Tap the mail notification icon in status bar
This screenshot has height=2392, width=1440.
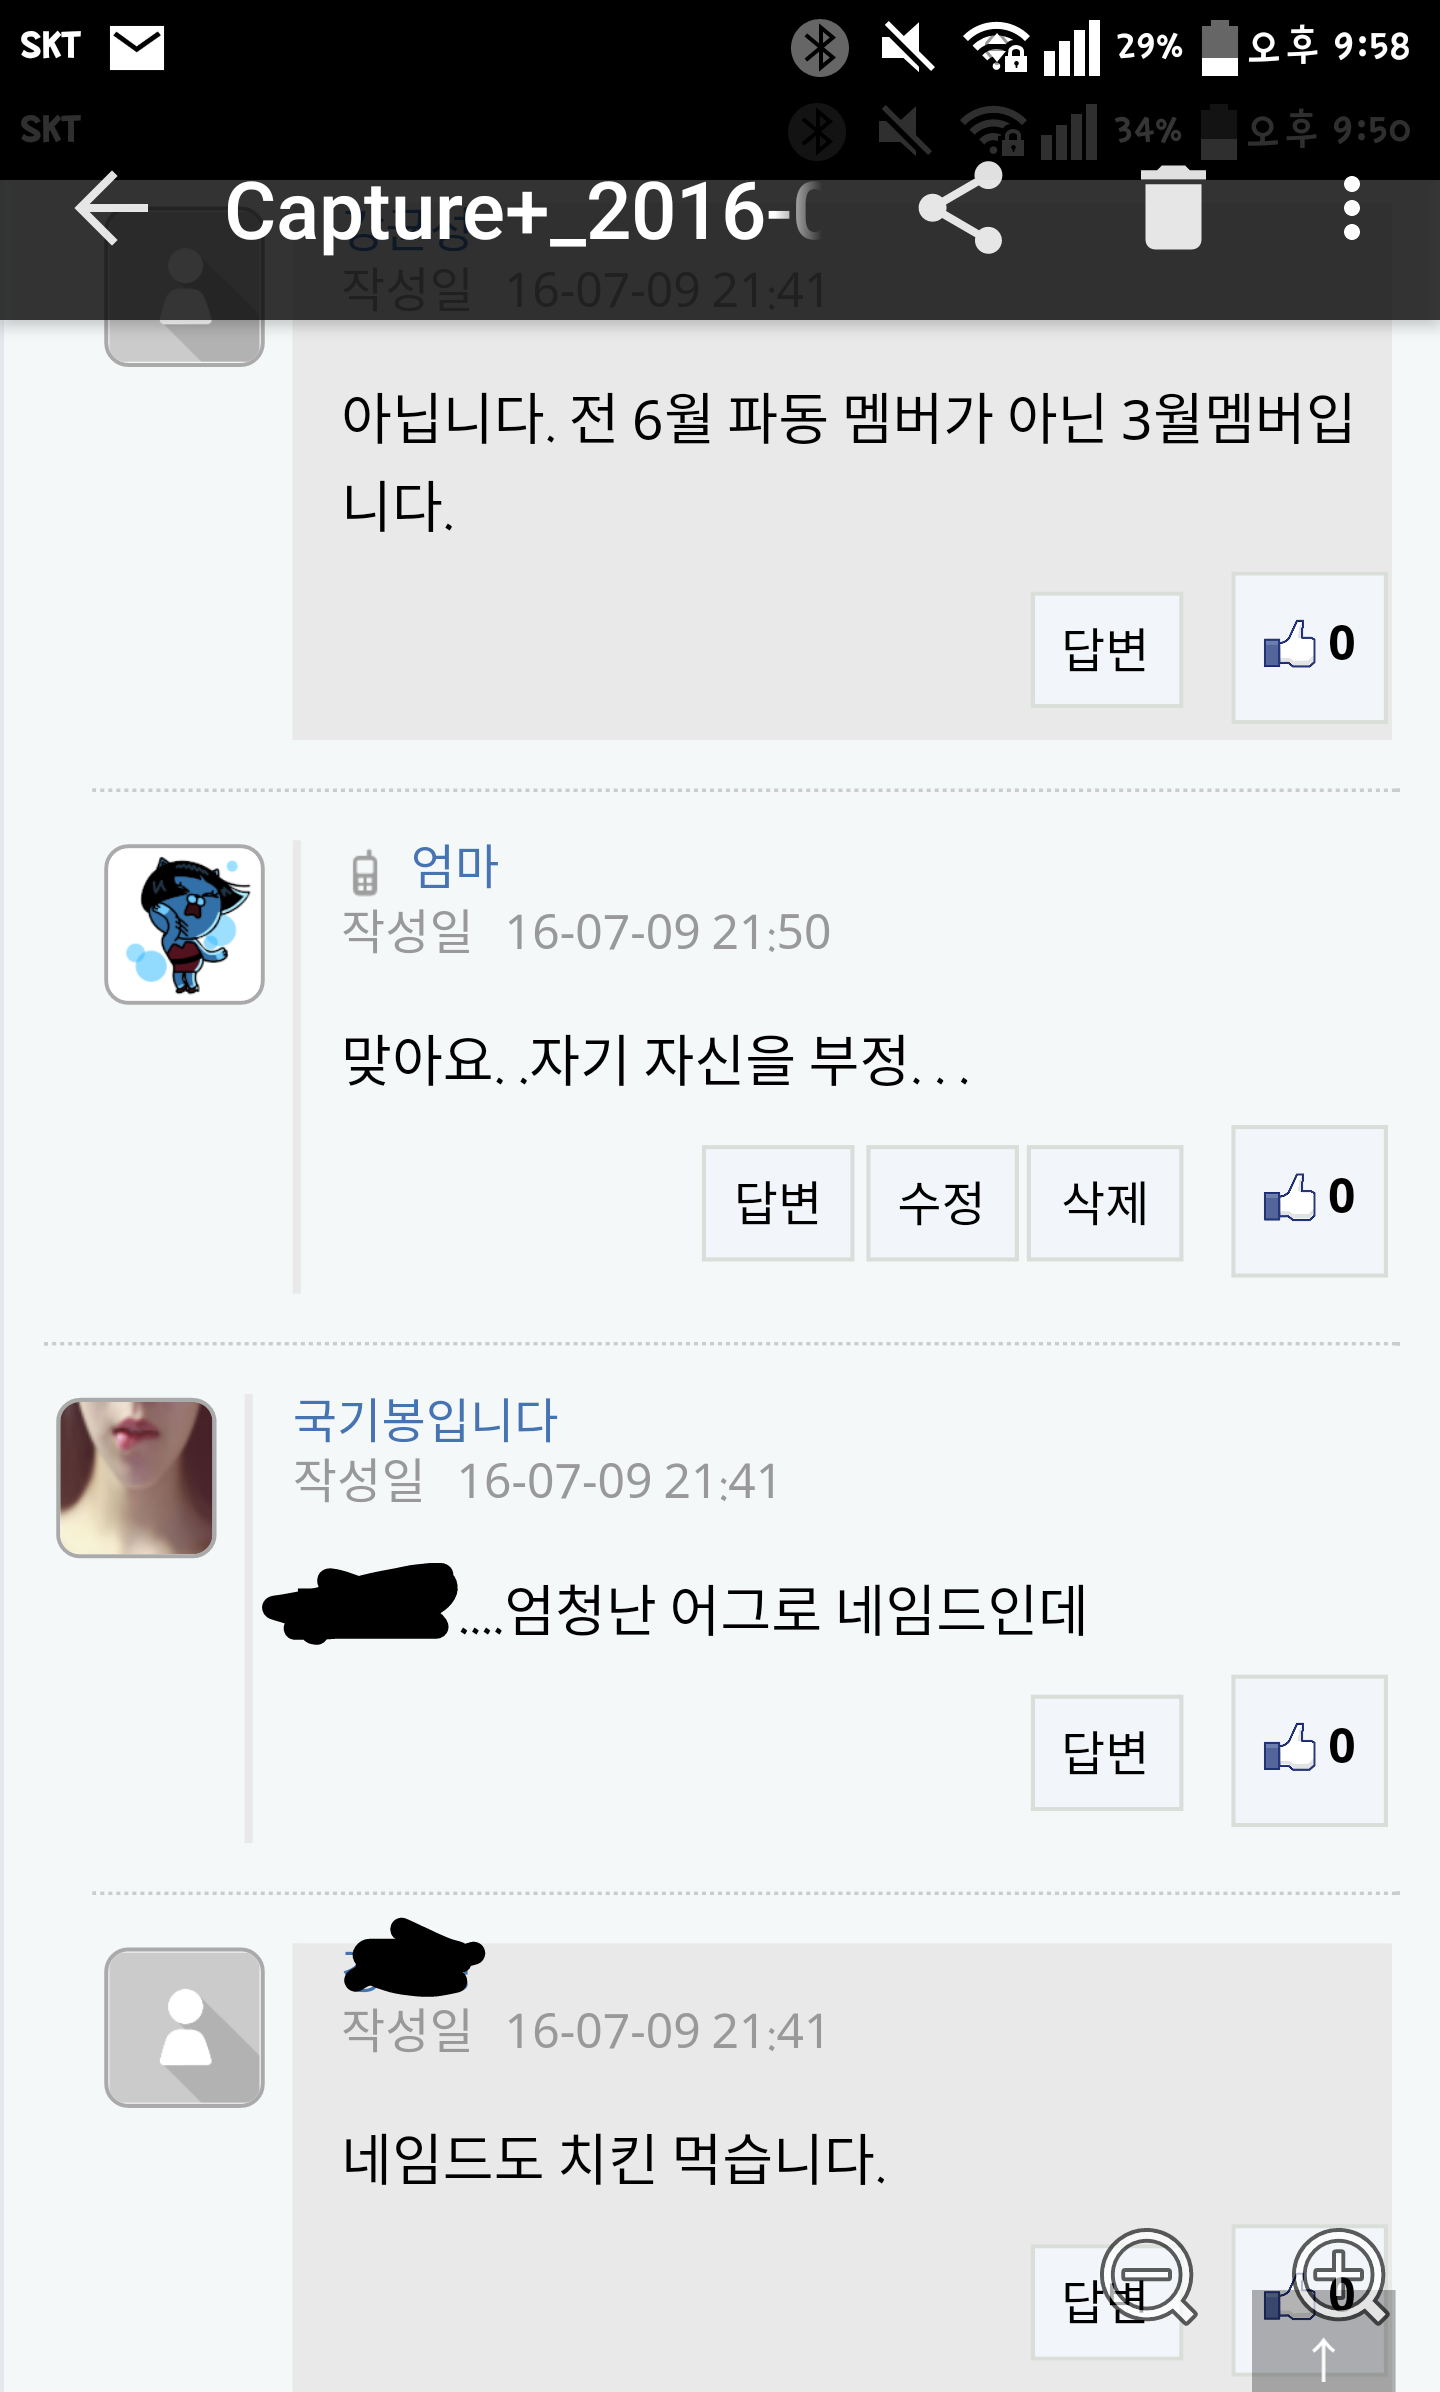(136, 47)
